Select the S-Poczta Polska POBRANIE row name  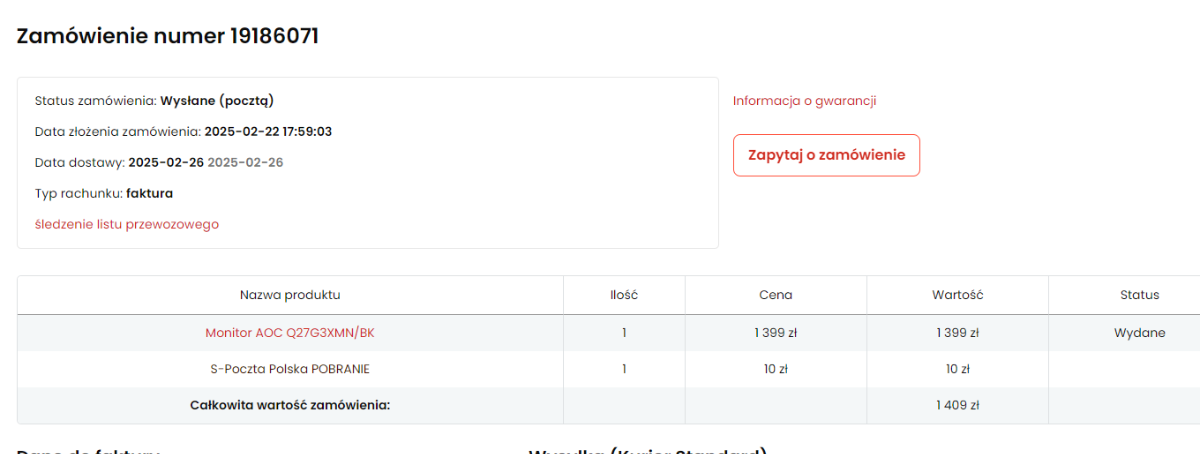point(290,369)
